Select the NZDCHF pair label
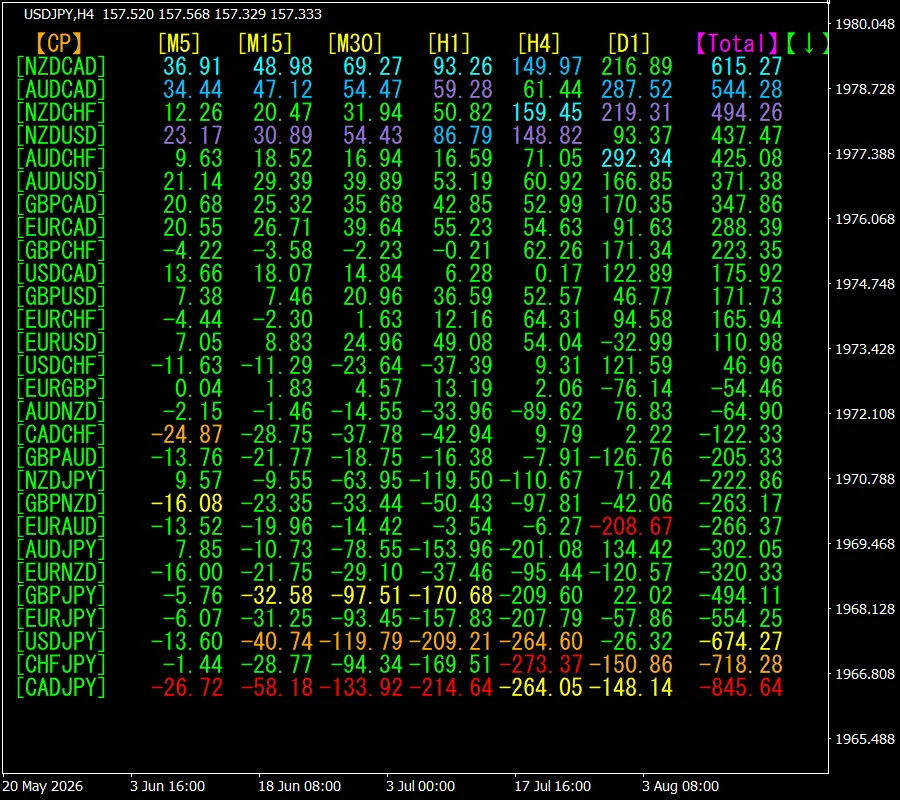 pyautogui.click(x=61, y=112)
